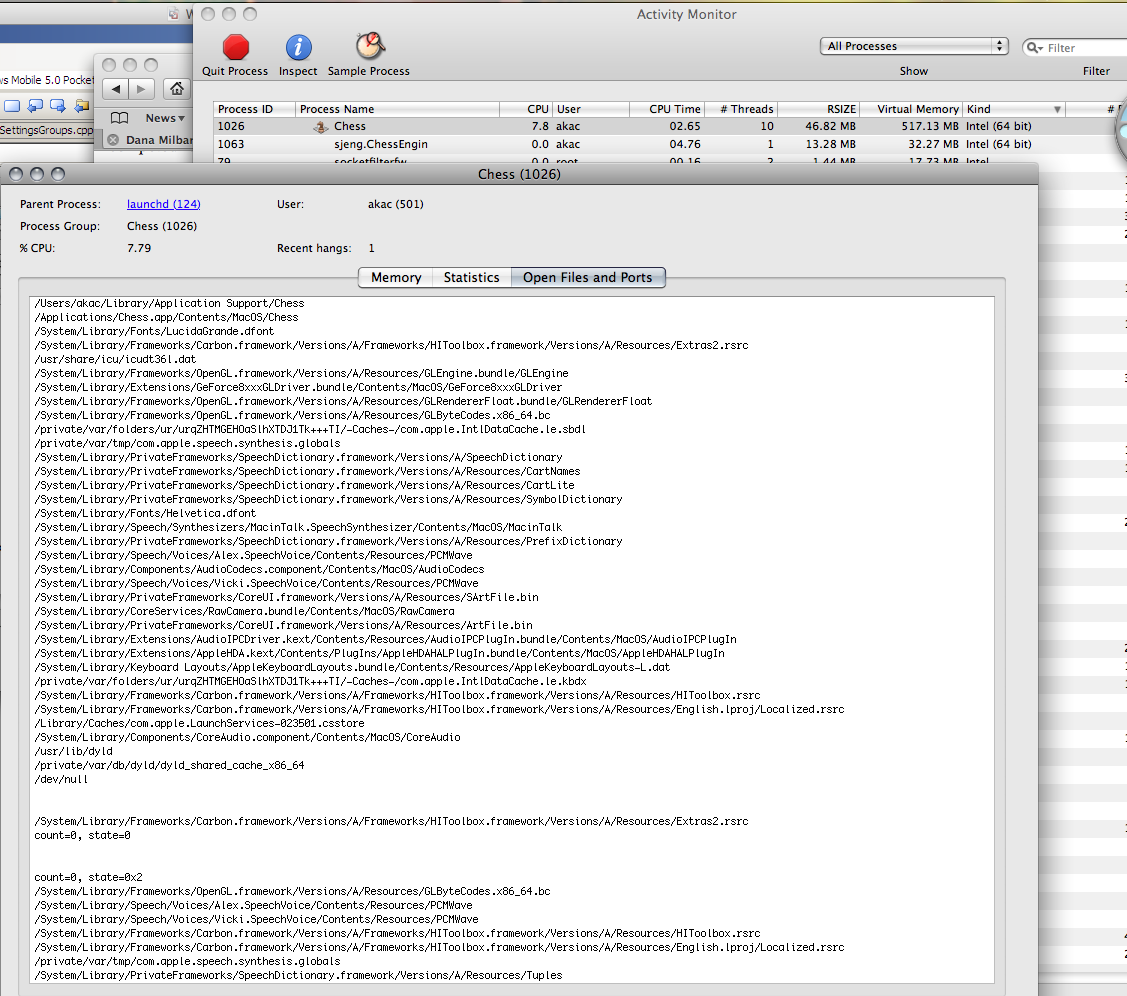1127x996 pixels.
Task: Click the RawCamera.bundle path line
Action: (x=244, y=612)
